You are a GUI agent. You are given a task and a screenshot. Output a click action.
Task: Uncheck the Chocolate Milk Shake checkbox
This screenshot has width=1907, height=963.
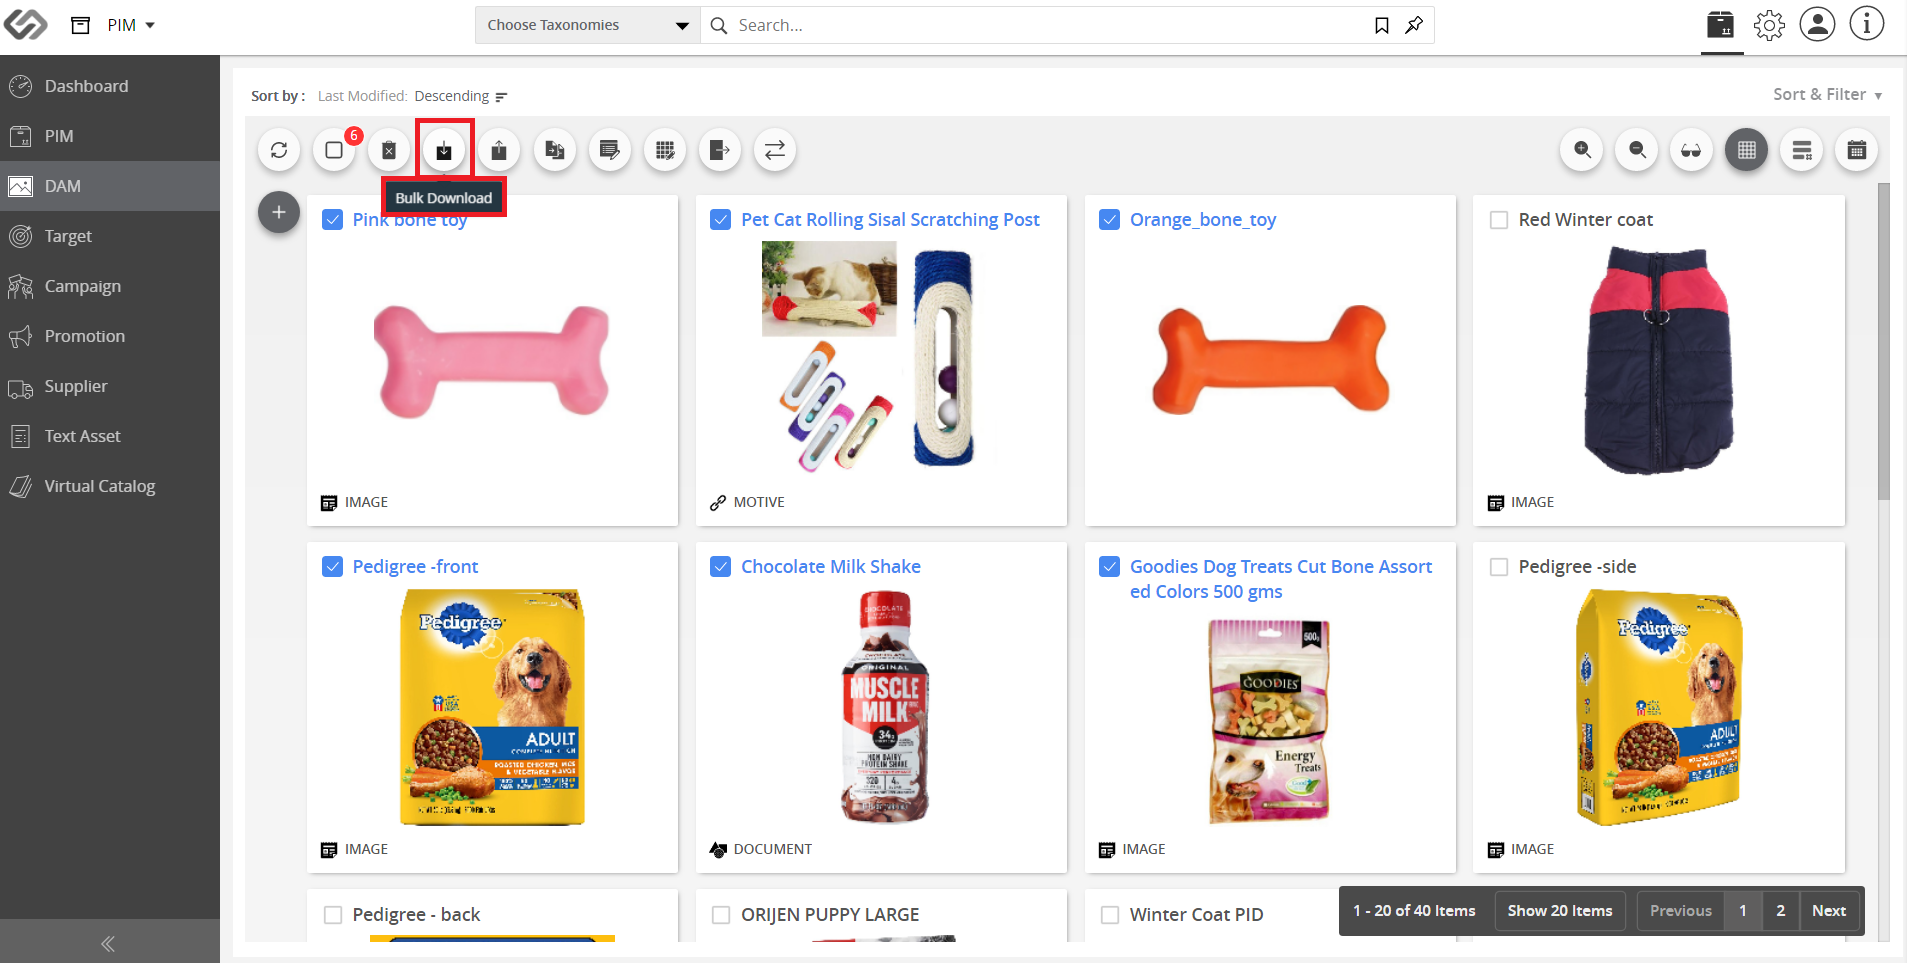720,567
